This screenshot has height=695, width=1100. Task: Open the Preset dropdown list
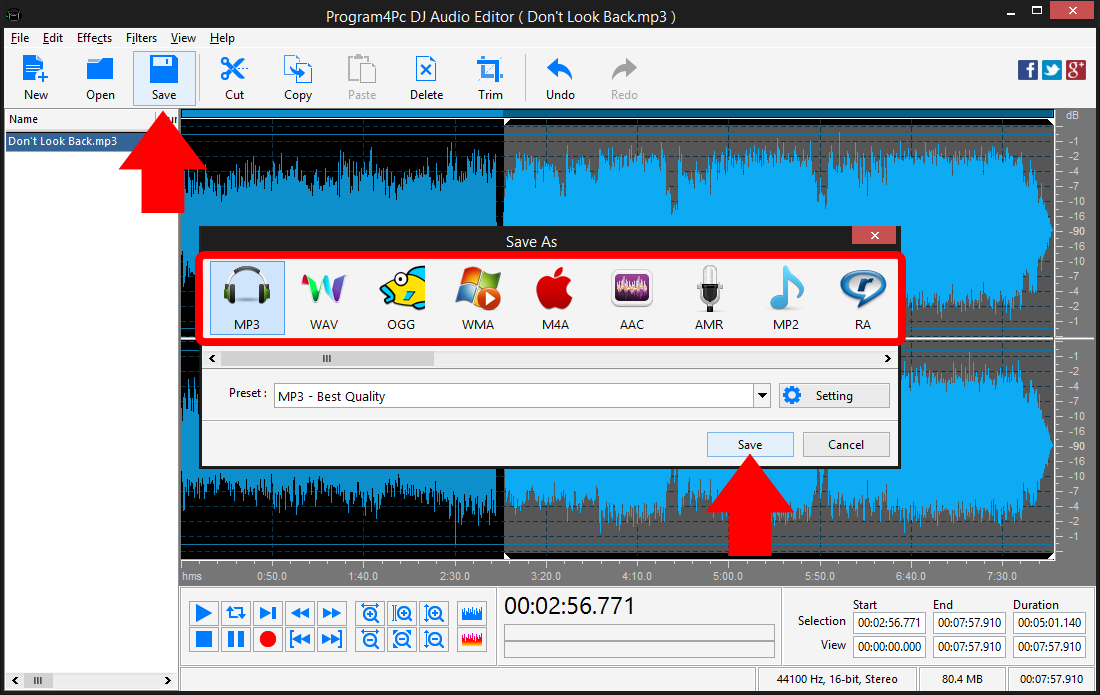(x=761, y=395)
